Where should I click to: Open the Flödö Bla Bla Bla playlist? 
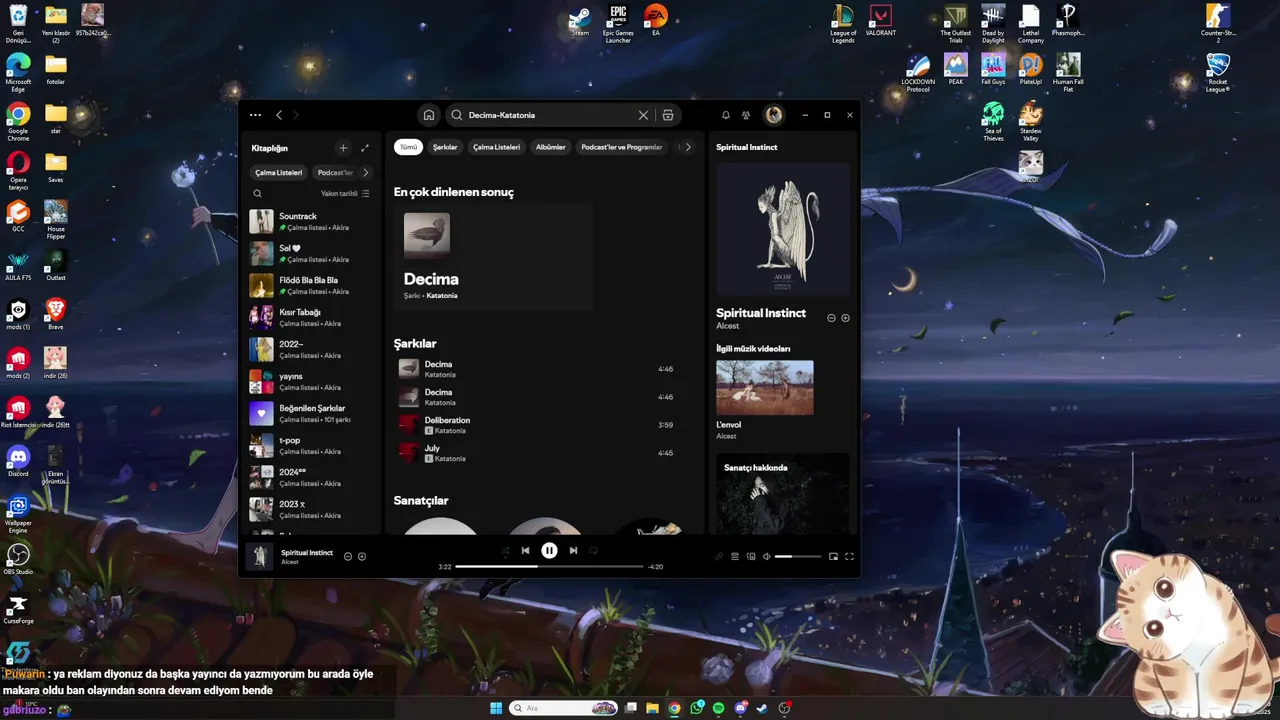(x=312, y=286)
